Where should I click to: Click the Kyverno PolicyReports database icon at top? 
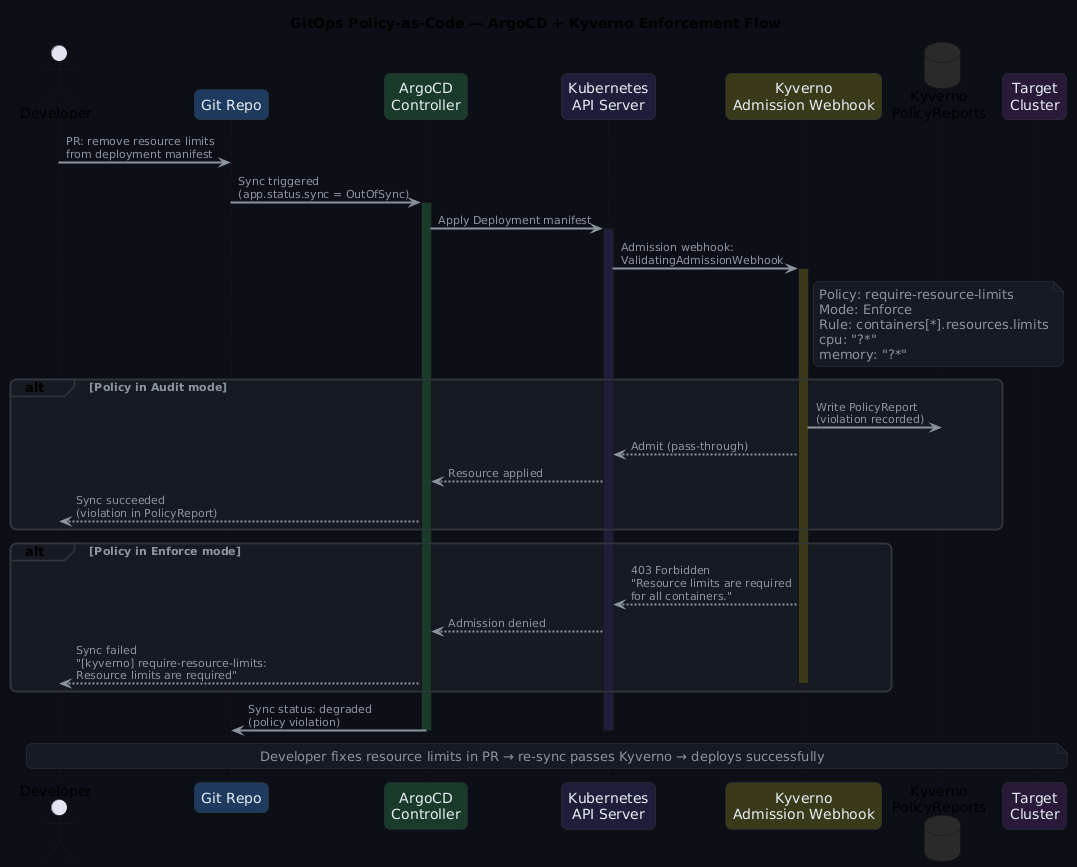point(942,65)
